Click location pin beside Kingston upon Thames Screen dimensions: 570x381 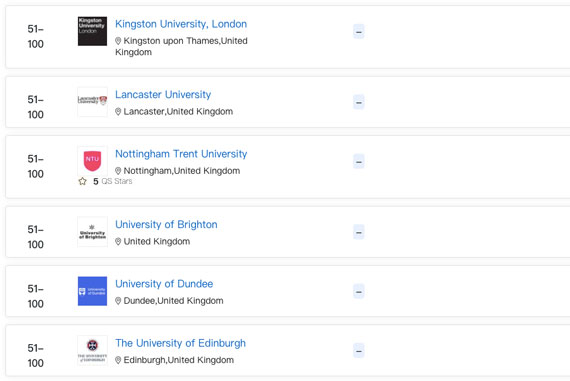click(118, 41)
